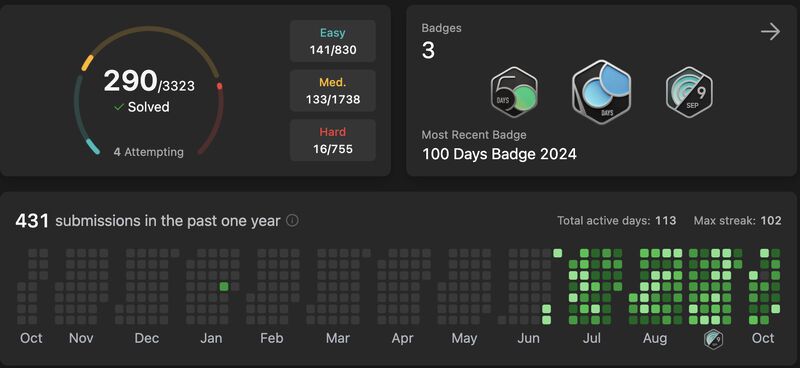Click the 50 Days badge icon
Viewport: 800px width, 368px height.
514,93
